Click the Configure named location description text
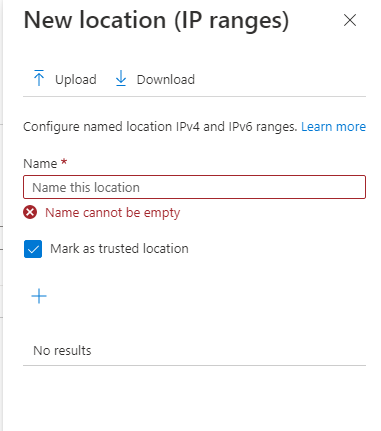Viewport: 381px width, 431px height. click(x=160, y=127)
